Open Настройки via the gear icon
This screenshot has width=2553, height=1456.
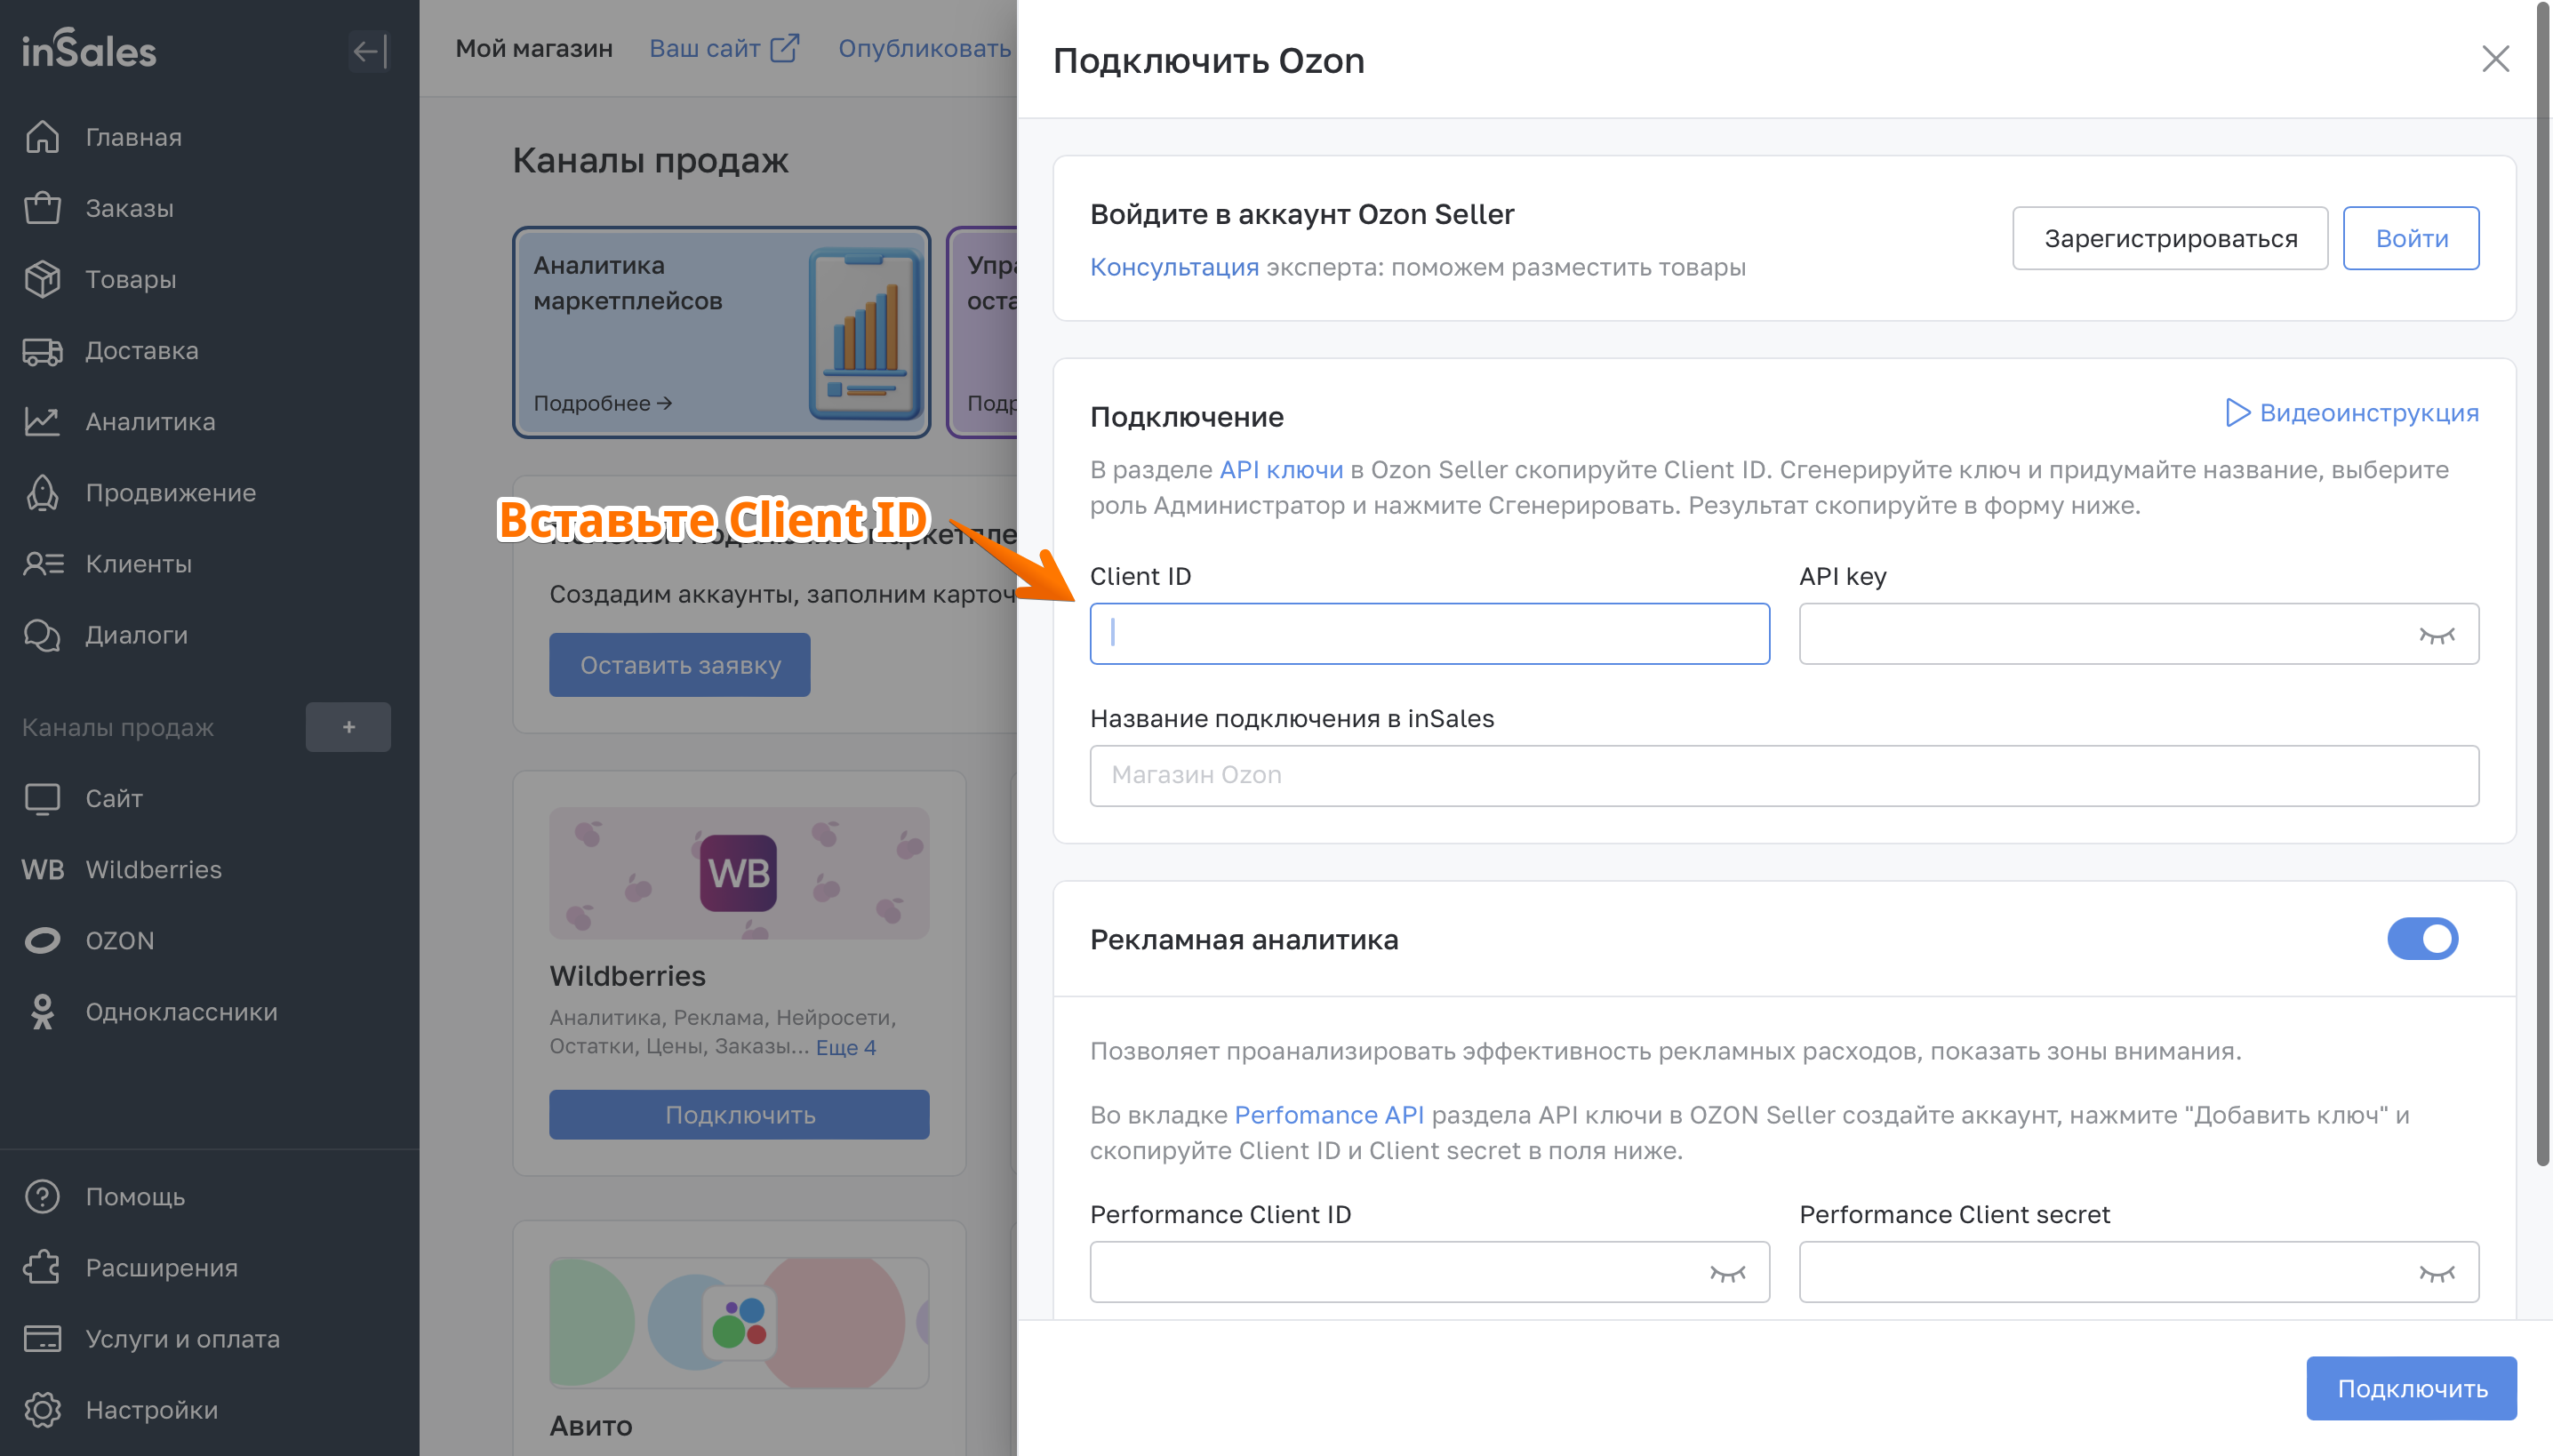[42, 1410]
